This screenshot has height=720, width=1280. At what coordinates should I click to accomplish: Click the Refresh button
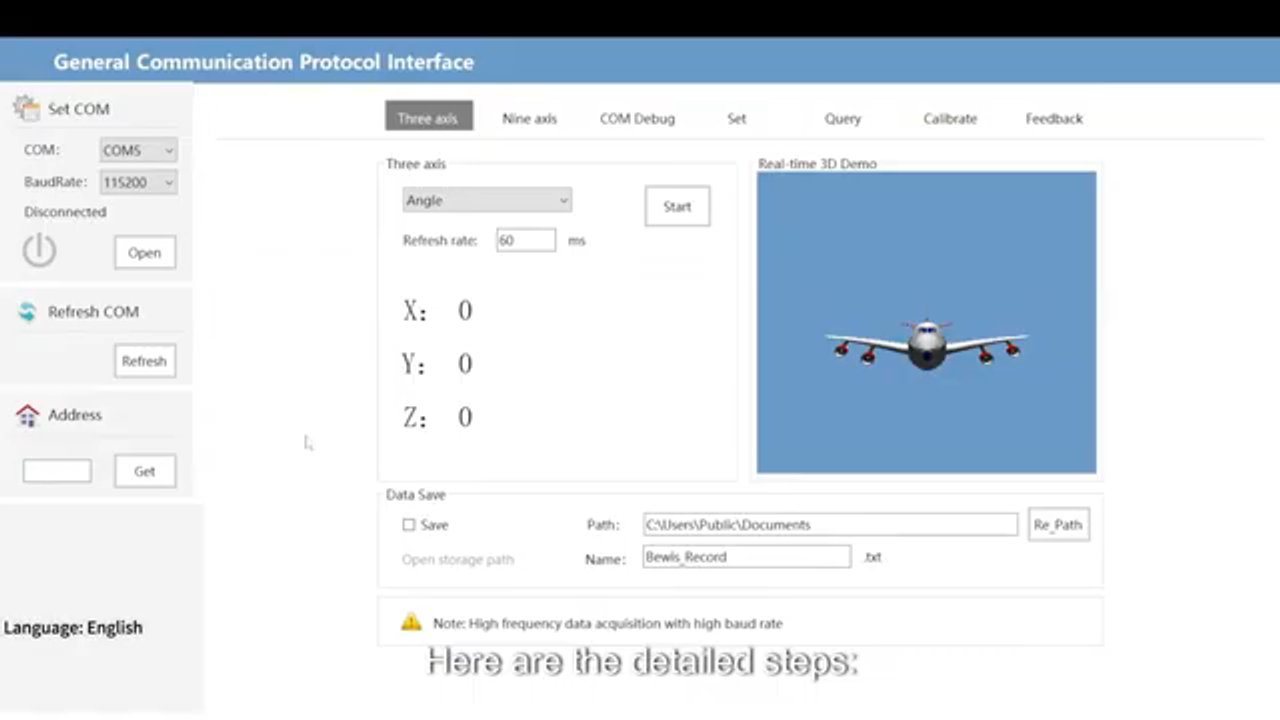144,361
